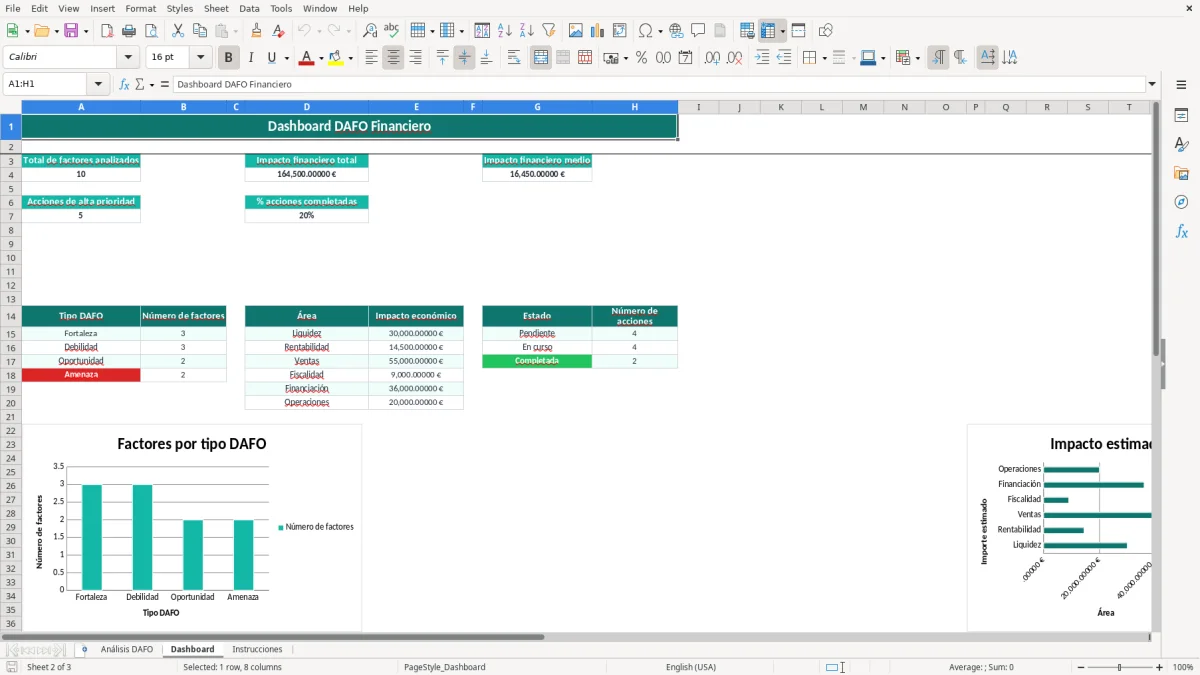Export directly as PDF icon

coord(106,31)
